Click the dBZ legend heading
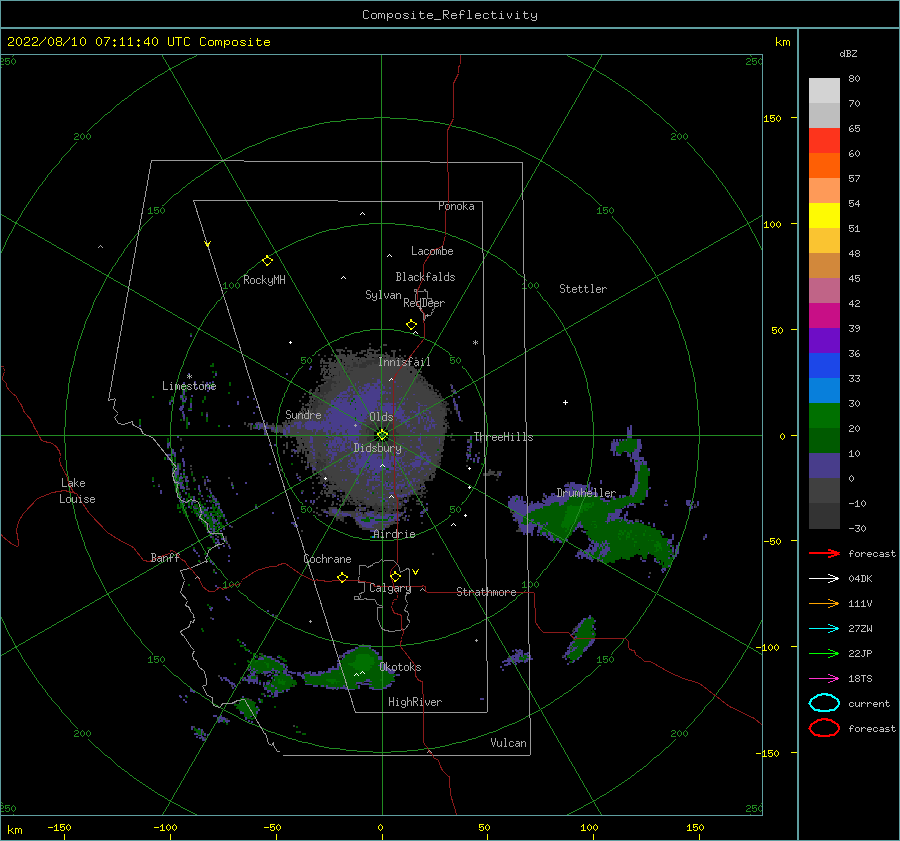This screenshot has height=841, width=900. pyautogui.click(x=848, y=53)
